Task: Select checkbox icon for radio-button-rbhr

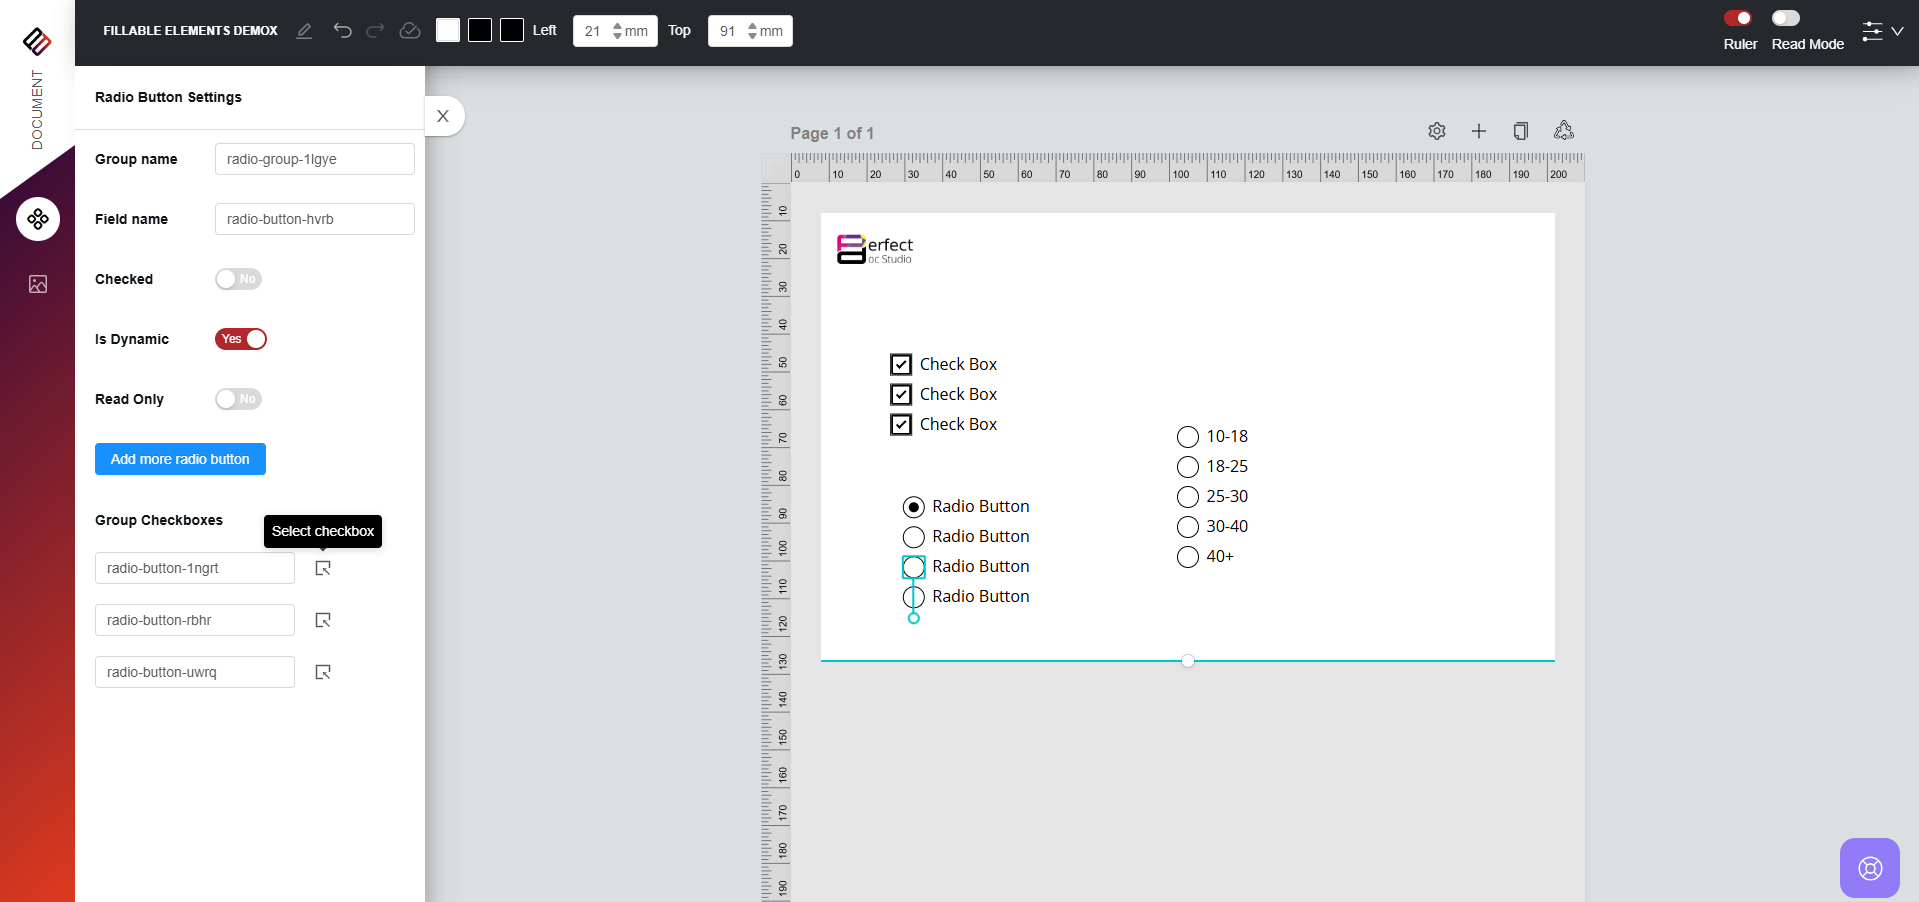Action: tap(323, 620)
